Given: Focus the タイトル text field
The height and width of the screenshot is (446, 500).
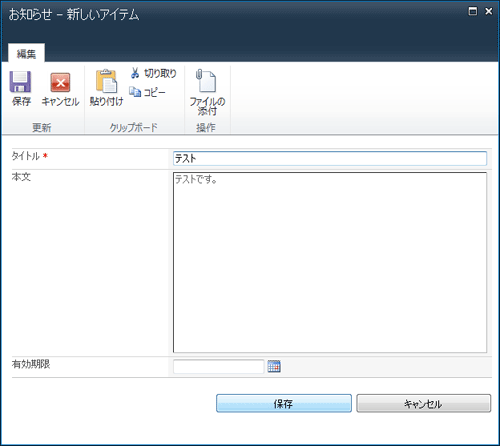Looking at the screenshot, I should 330,158.
